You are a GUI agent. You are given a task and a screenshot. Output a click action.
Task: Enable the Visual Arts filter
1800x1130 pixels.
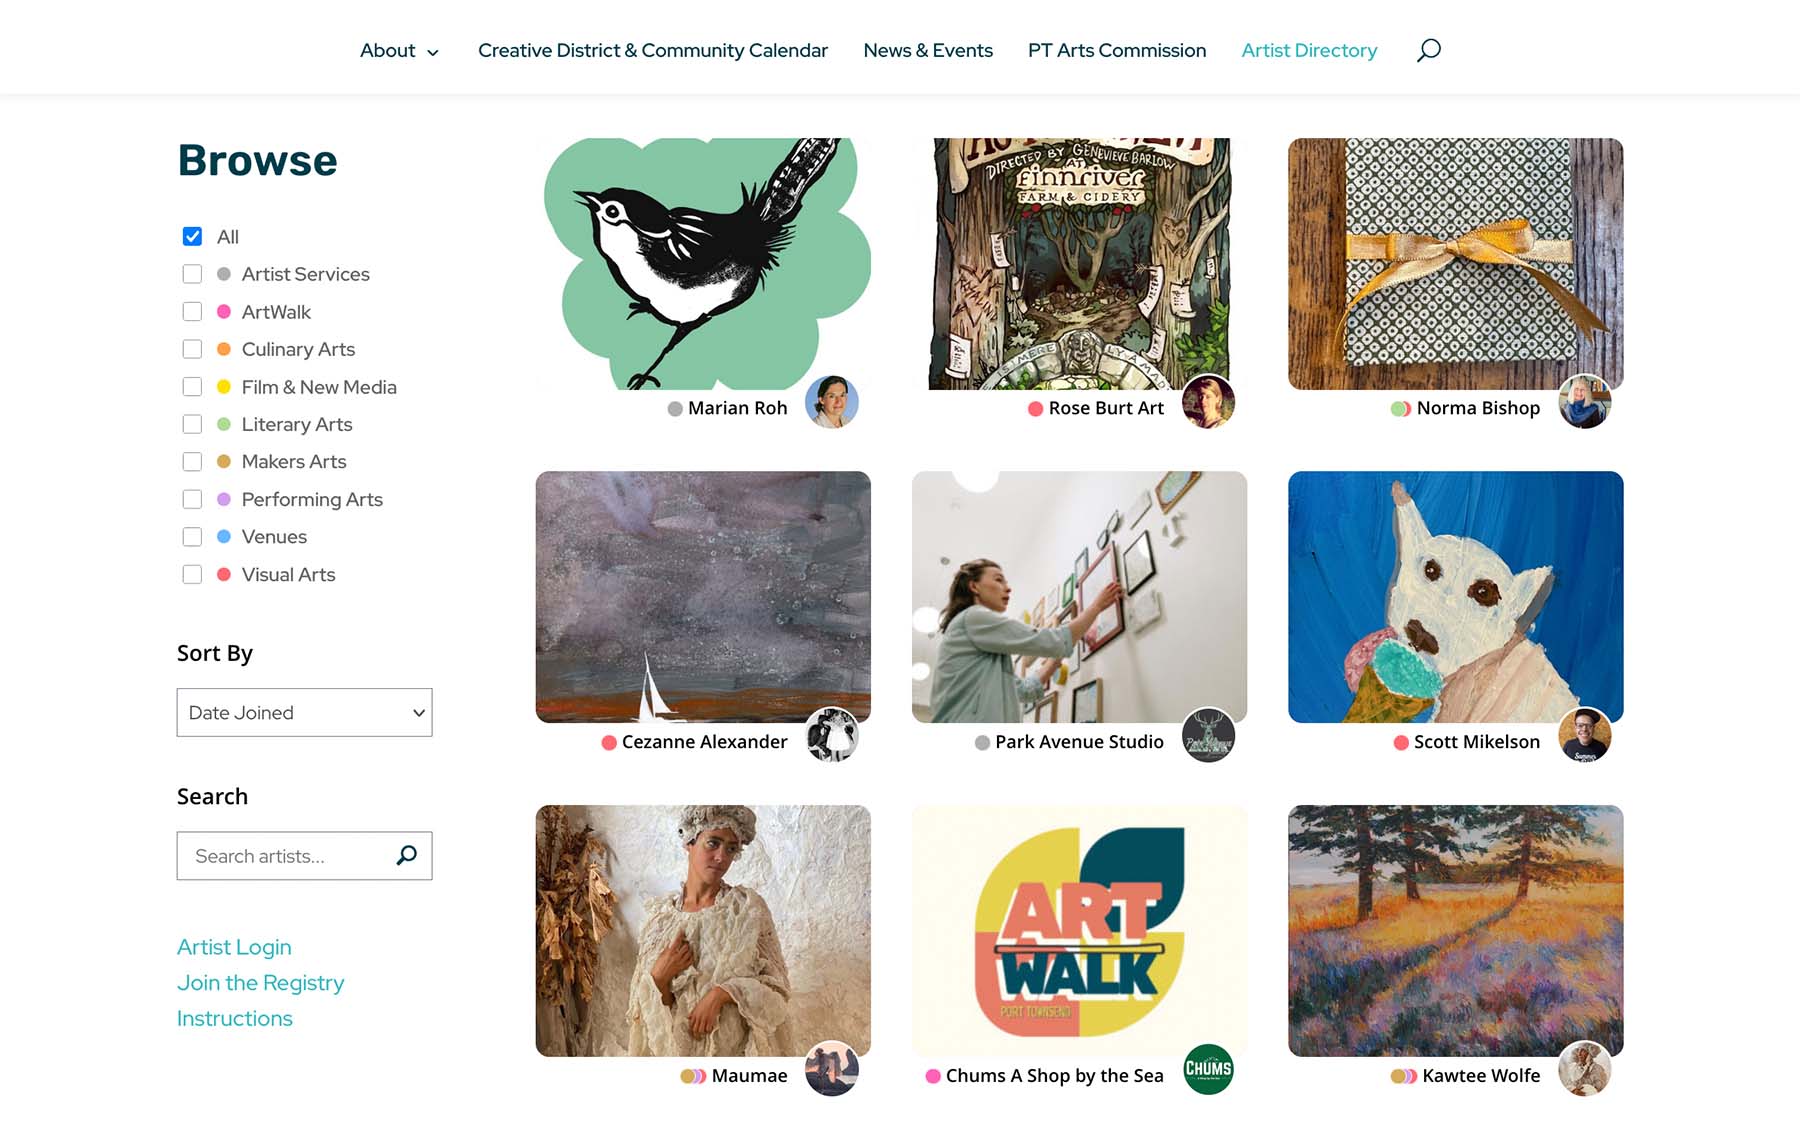point(192,574)
